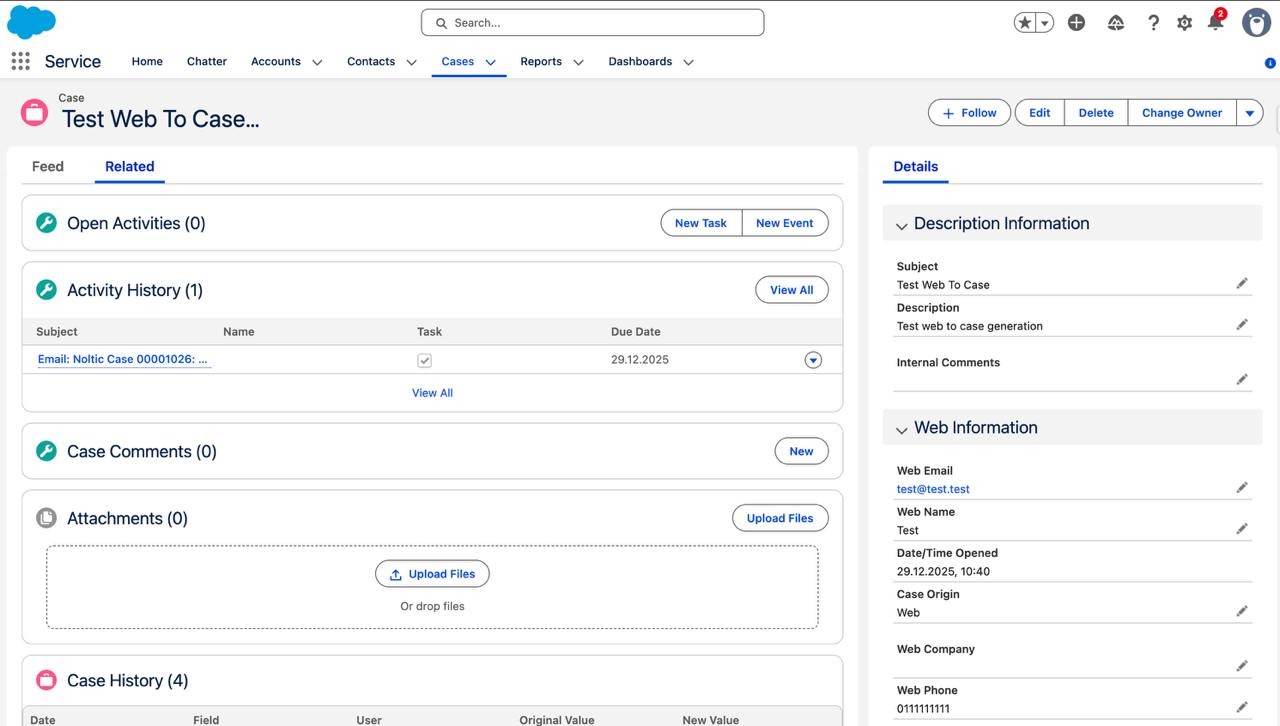Toggle the email task completed checkbox
This screenshot has width=1280, height=726.
click(x=424, y=360)
